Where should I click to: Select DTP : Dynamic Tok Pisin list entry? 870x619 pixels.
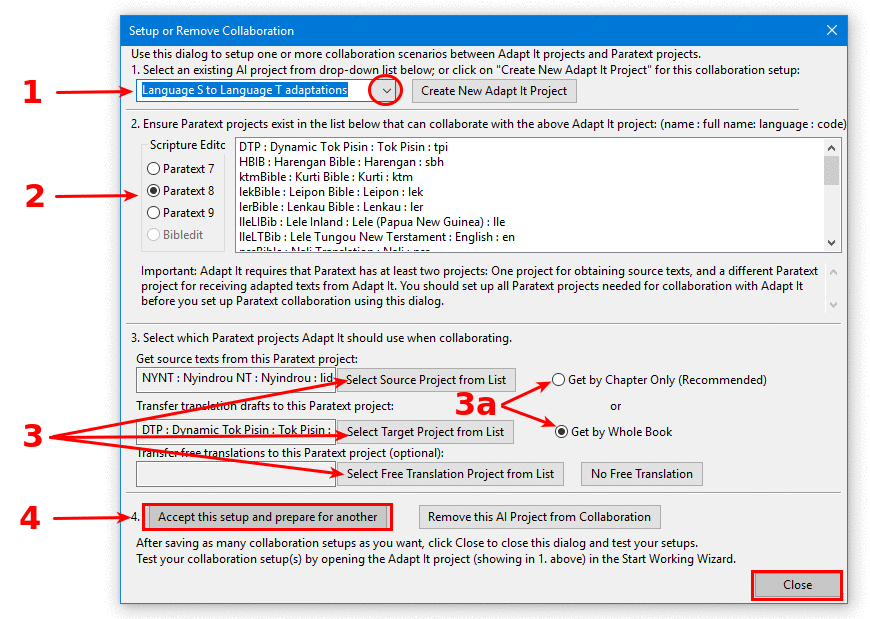pyautogui.click(x=343, y=147)
